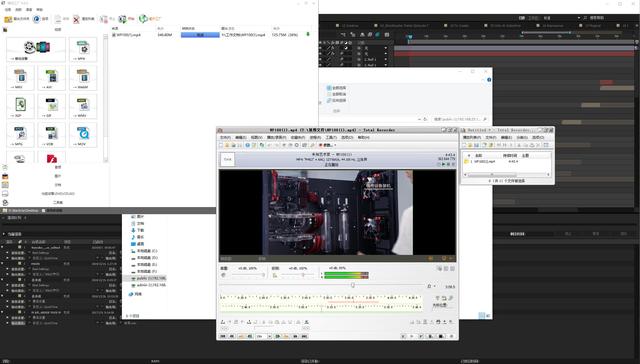The height and width of the screenshot is (364, 640).
Task: Select the -> MOV conversion tile
Action: click(x=83, y=135)
